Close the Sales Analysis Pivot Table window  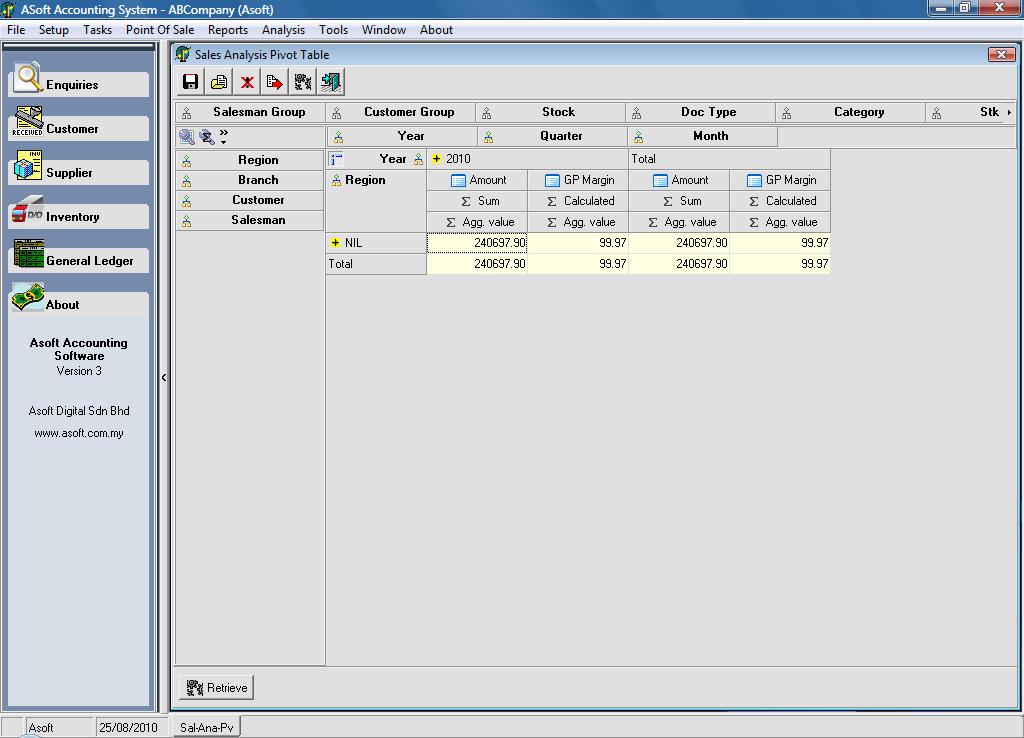click(1001, 55)
